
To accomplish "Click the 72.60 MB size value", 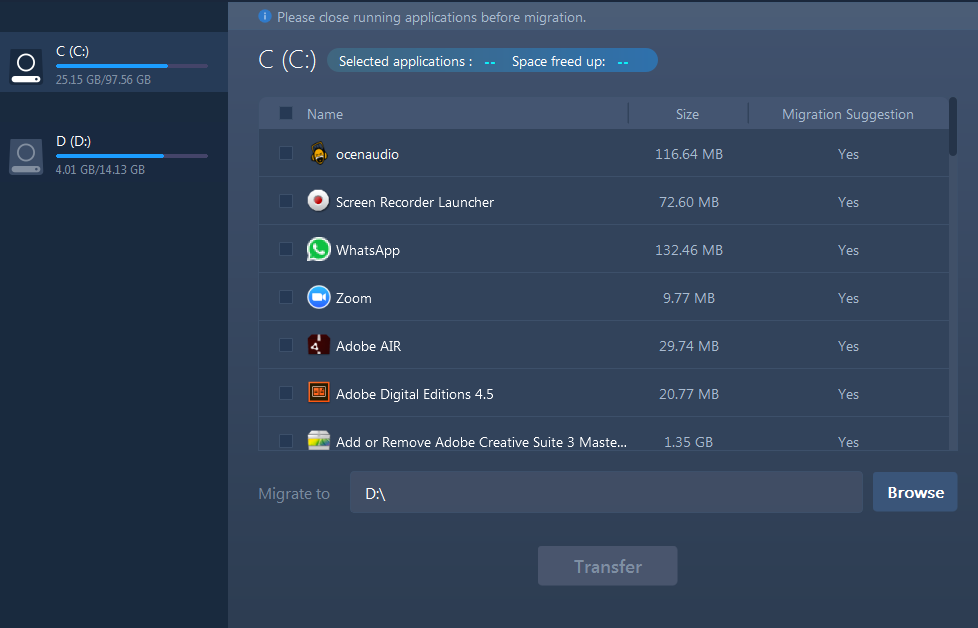I will click(689, 202).
